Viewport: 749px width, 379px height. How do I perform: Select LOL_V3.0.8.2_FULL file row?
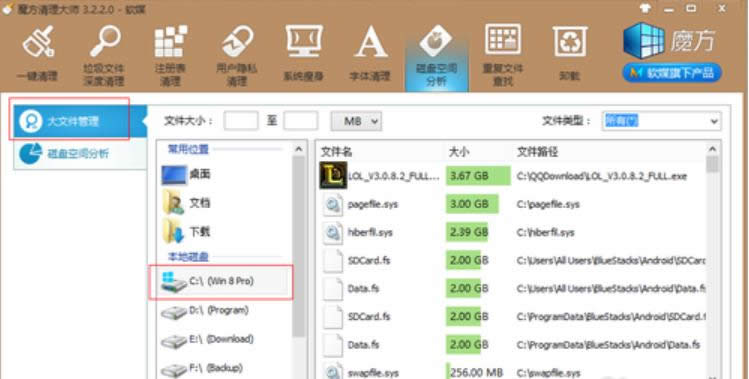coord(512,176)
